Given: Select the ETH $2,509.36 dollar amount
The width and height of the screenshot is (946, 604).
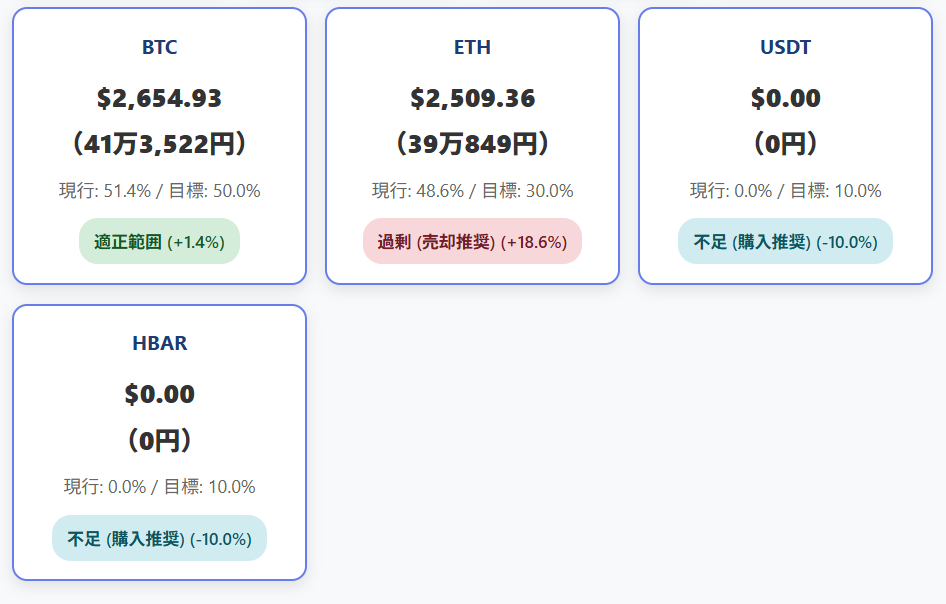Looking at the screenshot, I should (x=472, y=98).
